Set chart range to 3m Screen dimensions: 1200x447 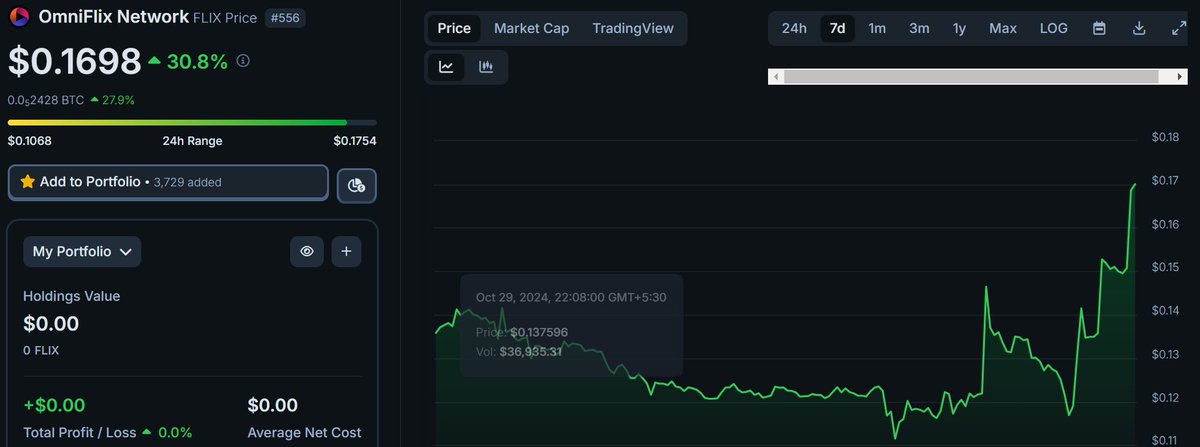tap(919, 28)
